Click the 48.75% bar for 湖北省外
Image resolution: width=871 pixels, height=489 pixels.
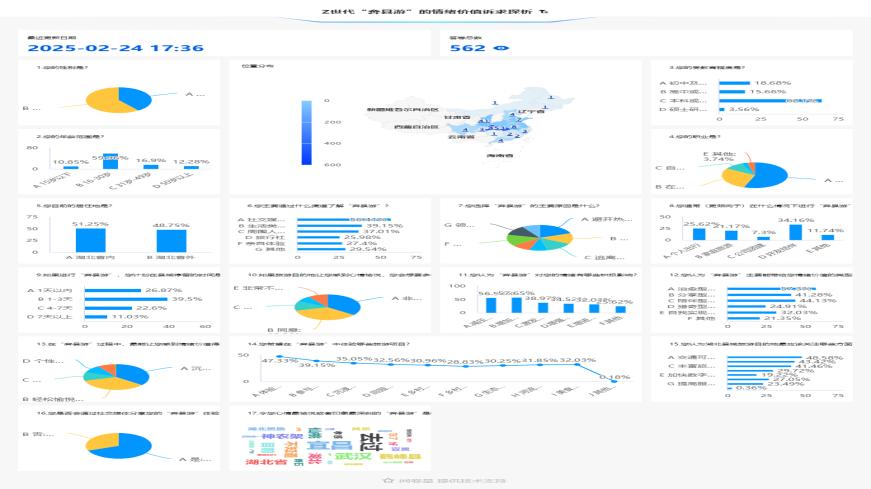[170, 241]
